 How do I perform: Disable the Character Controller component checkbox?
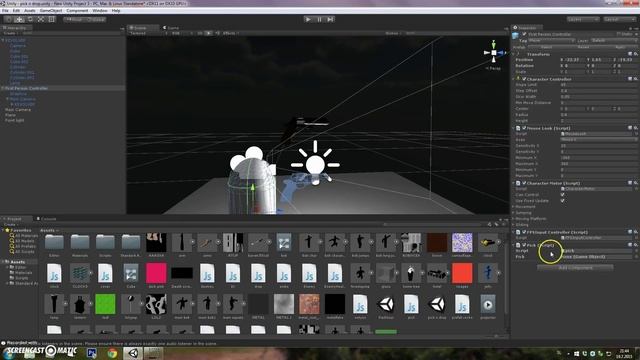point(524,79)
